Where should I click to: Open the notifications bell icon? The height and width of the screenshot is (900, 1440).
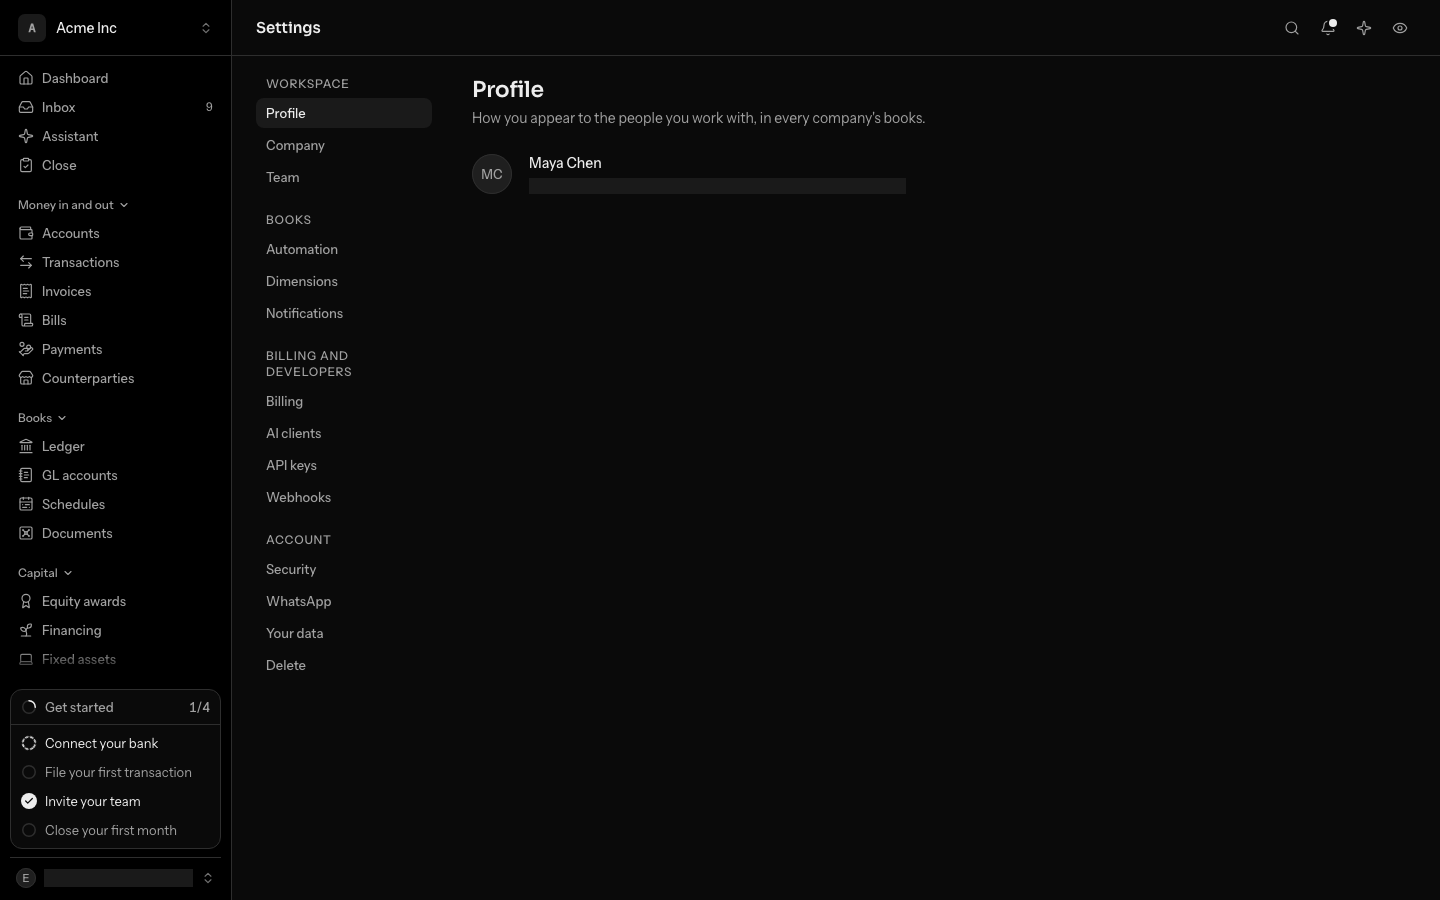tap(1328, 28)
